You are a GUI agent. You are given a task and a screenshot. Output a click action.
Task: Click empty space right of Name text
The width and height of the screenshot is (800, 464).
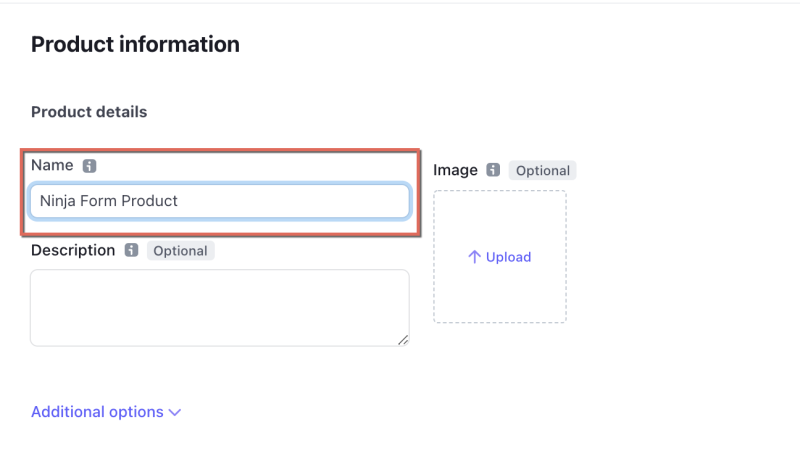[300, 201]
